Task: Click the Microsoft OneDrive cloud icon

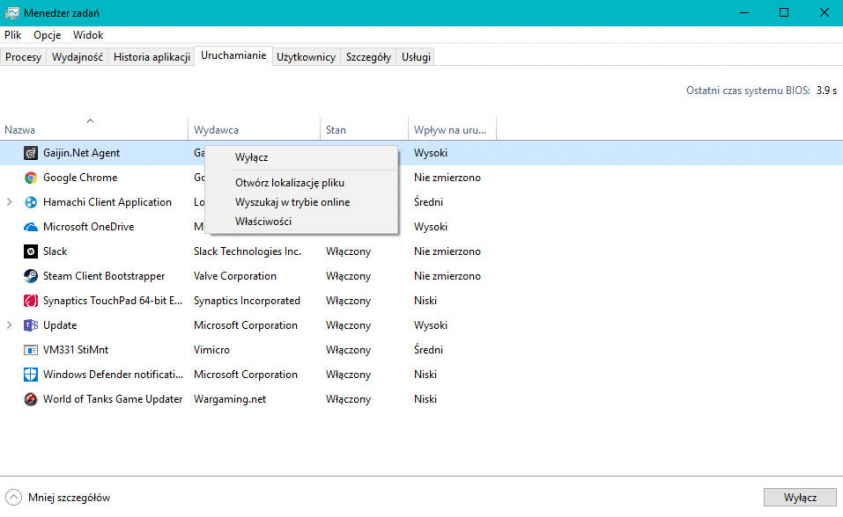Action: (30, 227)
